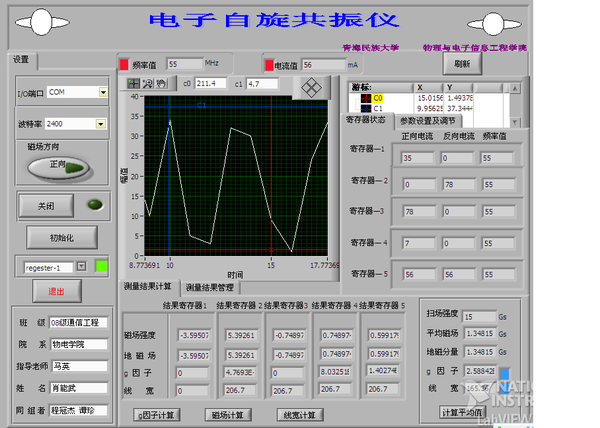Click the c1 value field 4.7
The height and width of the screenshot is (428, 600).
click(262, 83)
